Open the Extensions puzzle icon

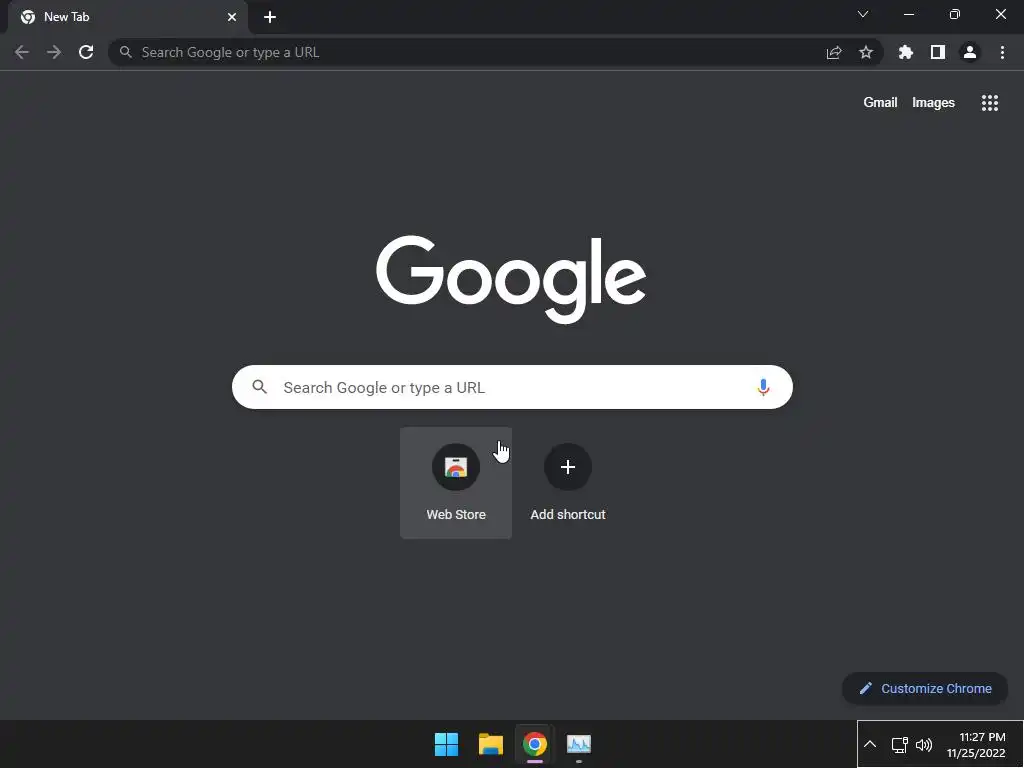[905, 52]
